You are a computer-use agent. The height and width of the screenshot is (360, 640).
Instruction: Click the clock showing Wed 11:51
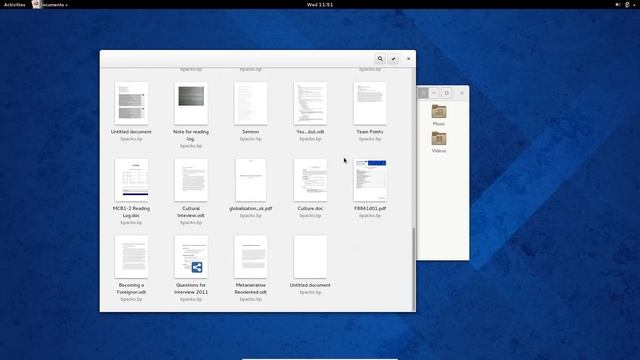pos(320,4)
